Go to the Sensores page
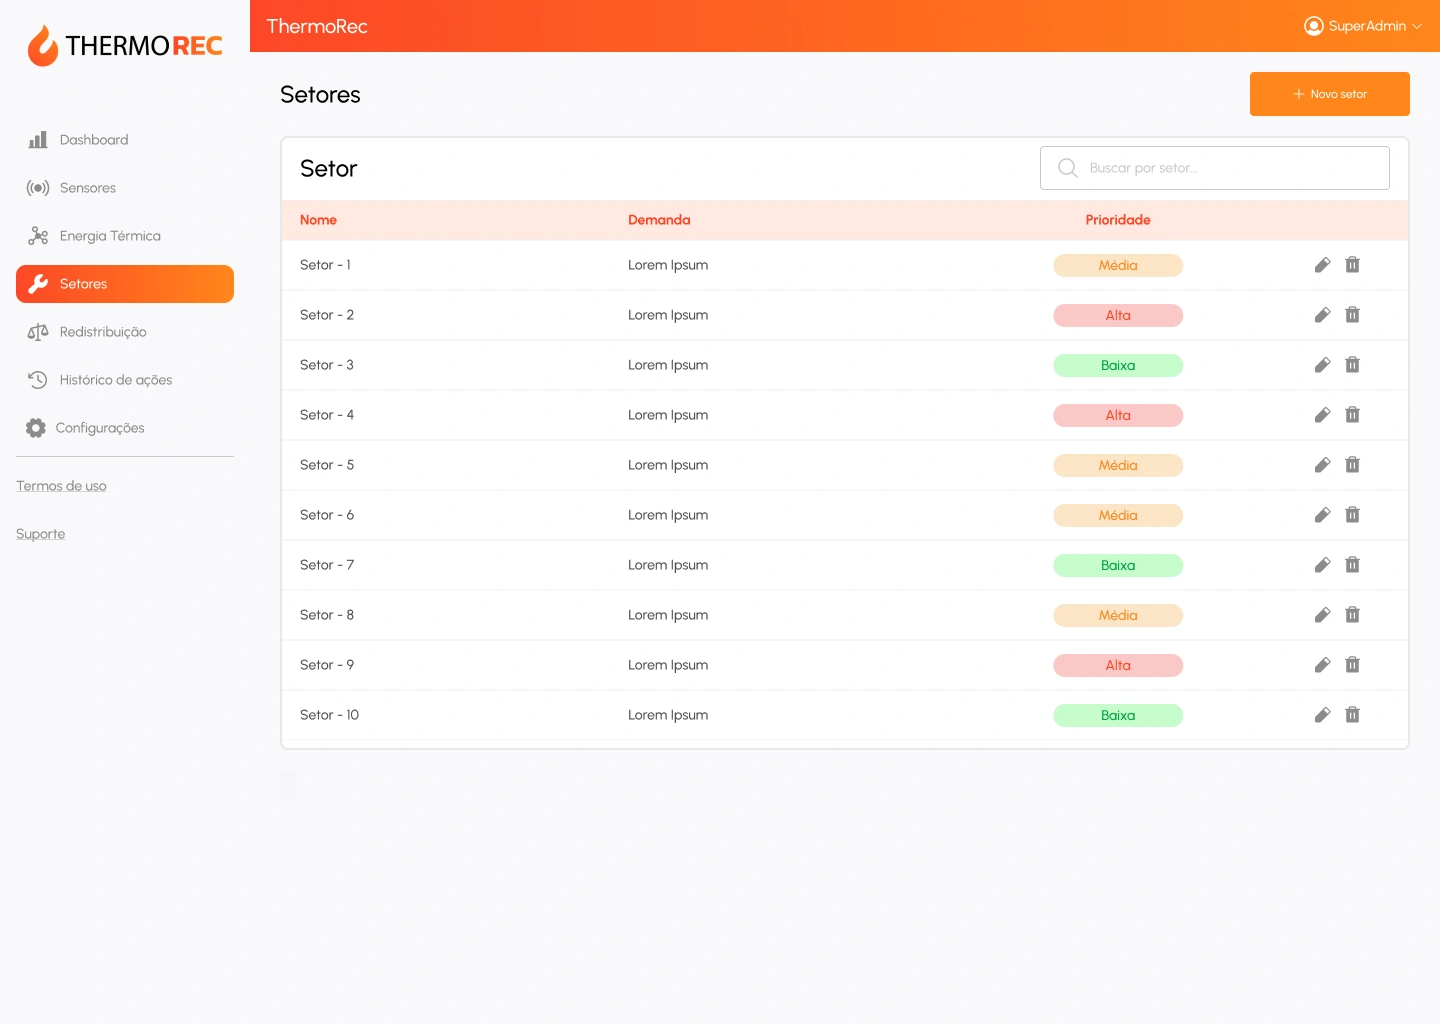The height and width of the screenshot is (1024, 1440). point(87,188)
